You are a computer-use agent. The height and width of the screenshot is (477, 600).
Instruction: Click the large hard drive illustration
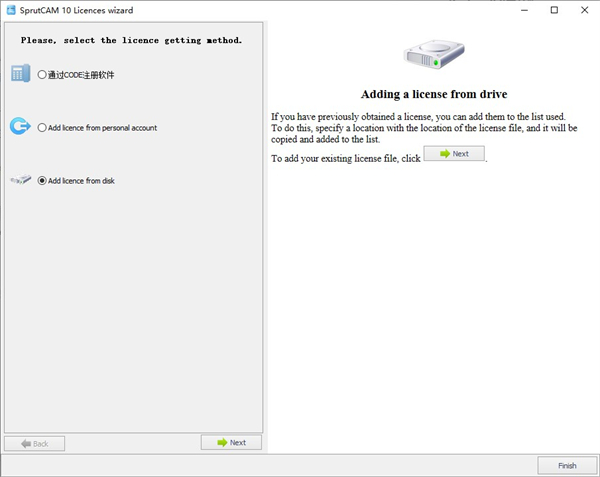point(434,54)
